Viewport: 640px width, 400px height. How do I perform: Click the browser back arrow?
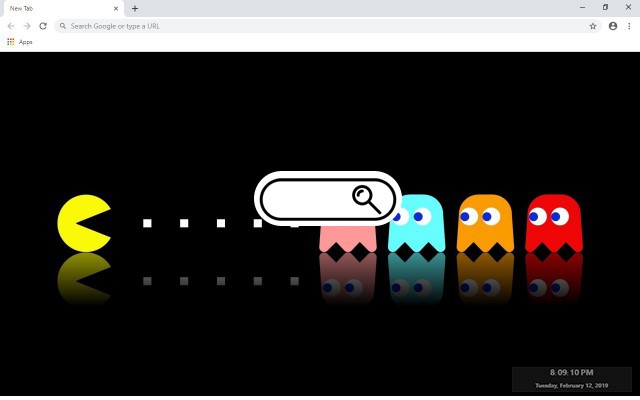pos(11,26)
